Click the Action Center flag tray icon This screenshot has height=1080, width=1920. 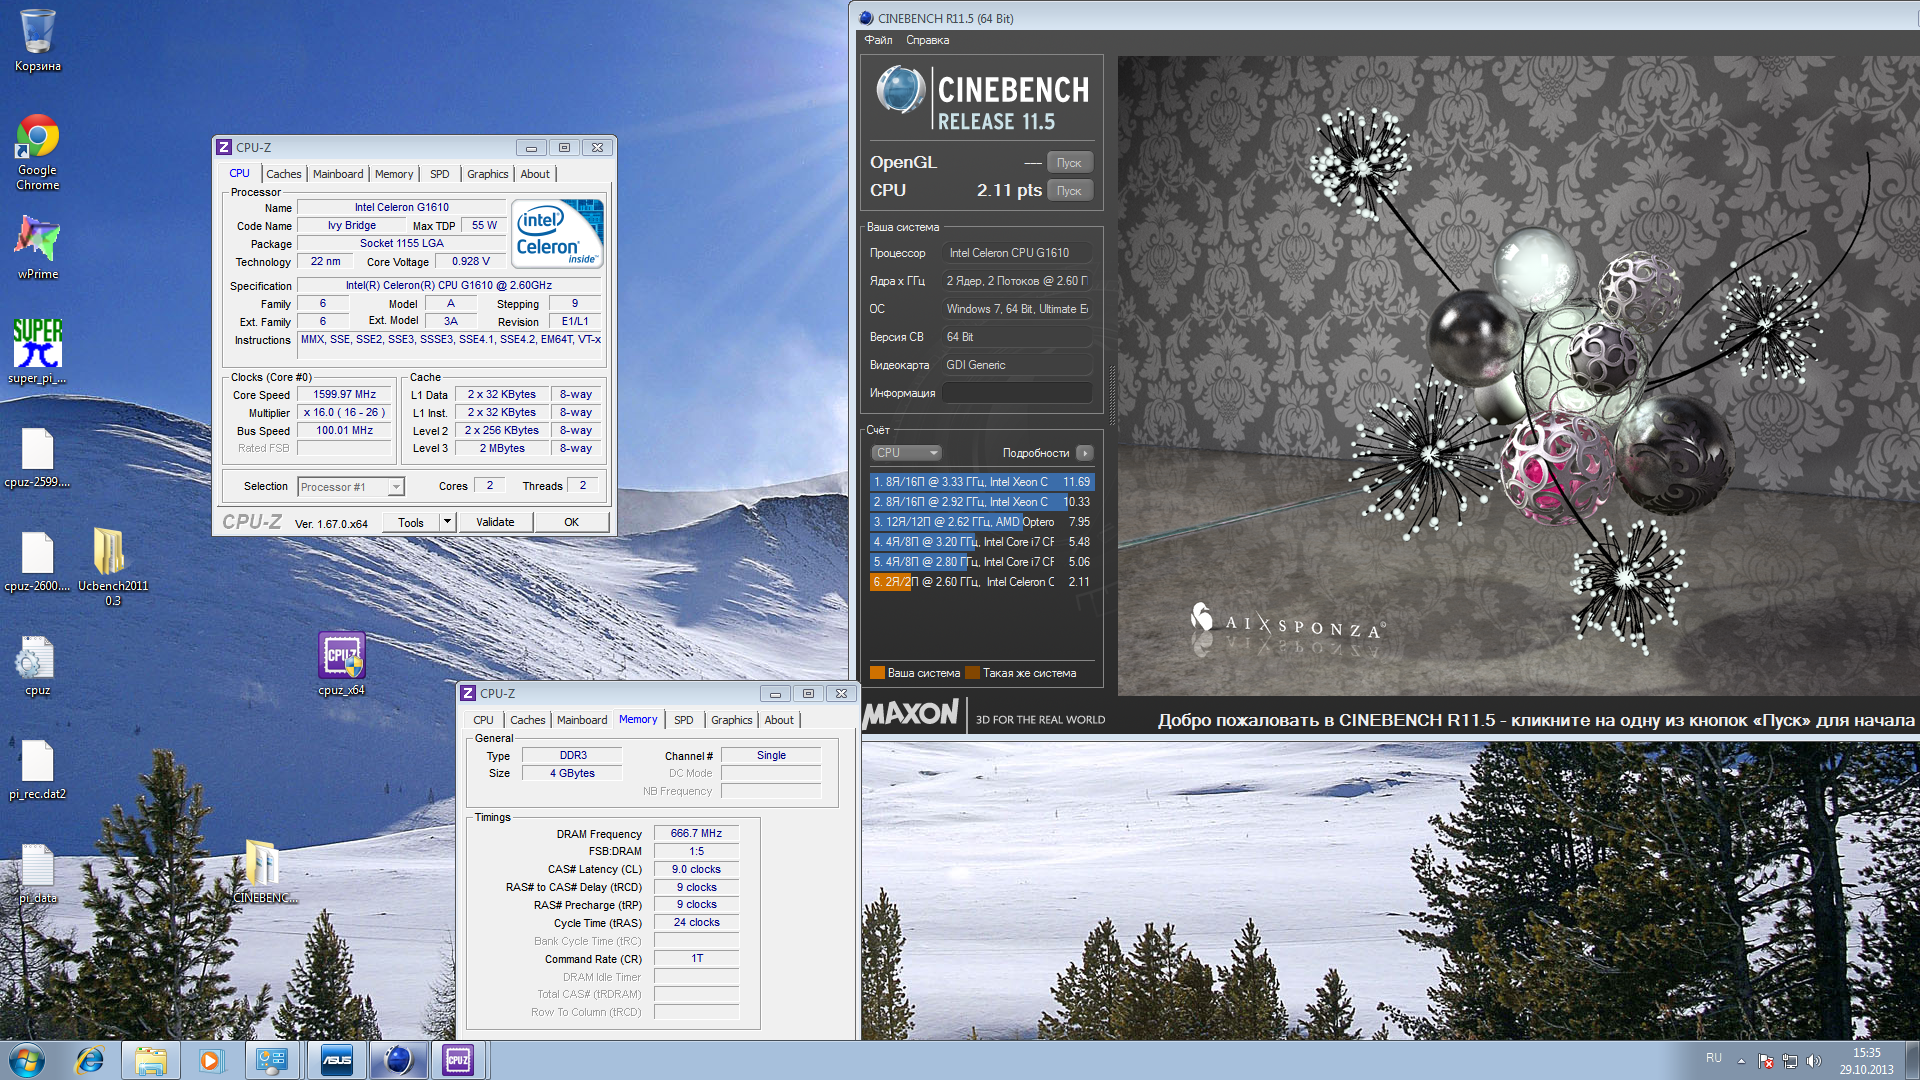1766,1061
